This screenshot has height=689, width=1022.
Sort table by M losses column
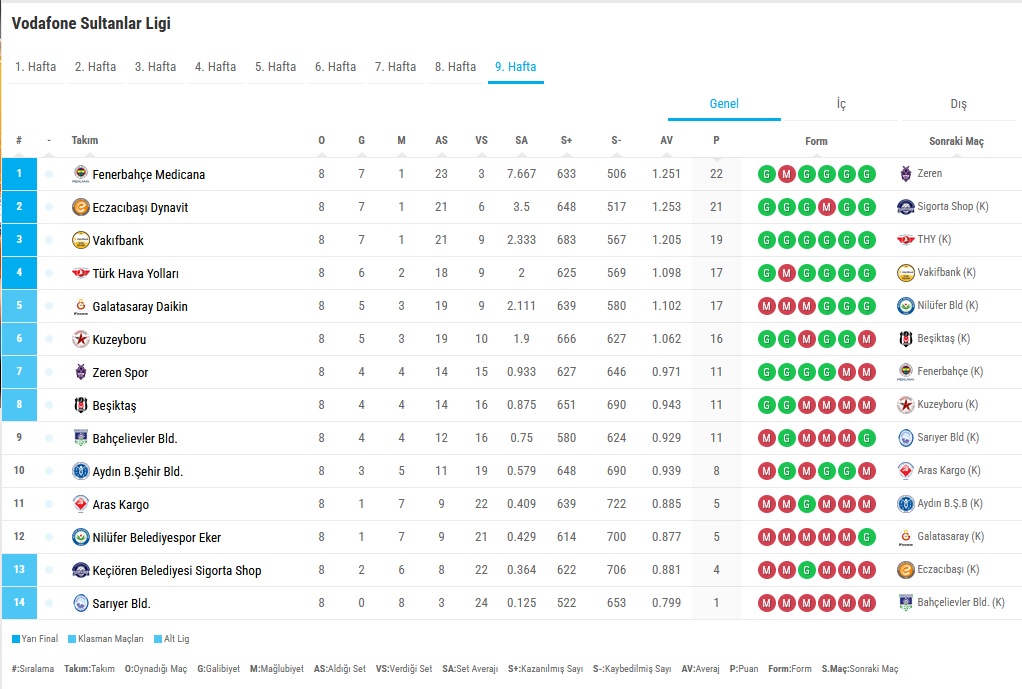click(x=402, y=140)
